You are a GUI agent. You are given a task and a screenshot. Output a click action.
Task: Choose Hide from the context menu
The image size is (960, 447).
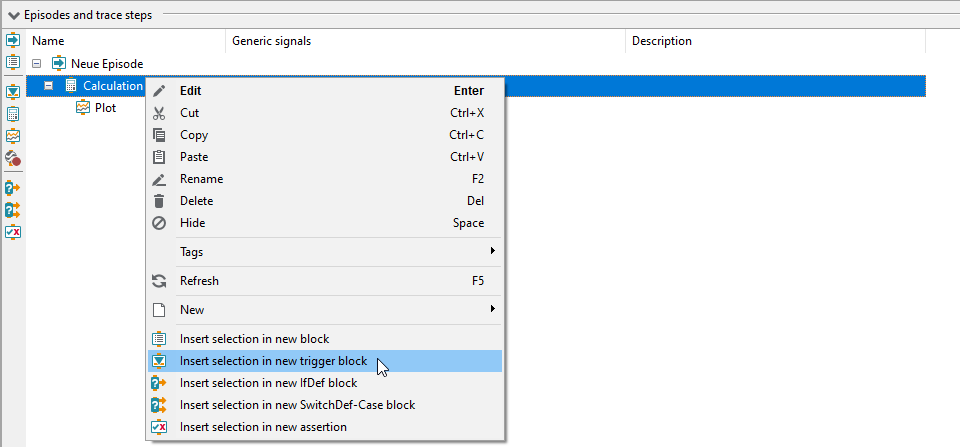[x=325, y=223]
